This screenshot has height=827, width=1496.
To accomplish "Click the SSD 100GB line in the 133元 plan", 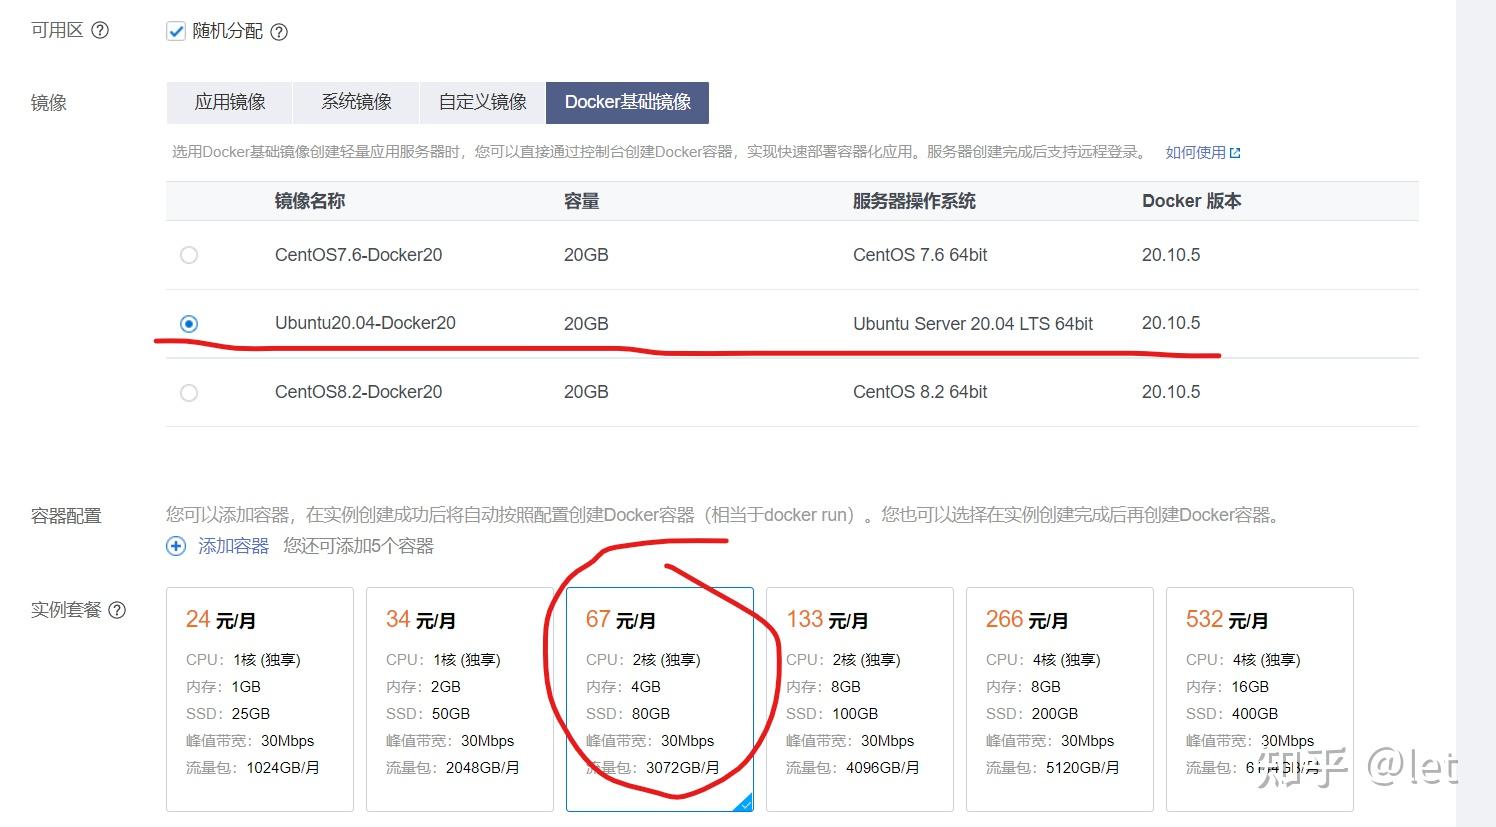I will 832,714.
